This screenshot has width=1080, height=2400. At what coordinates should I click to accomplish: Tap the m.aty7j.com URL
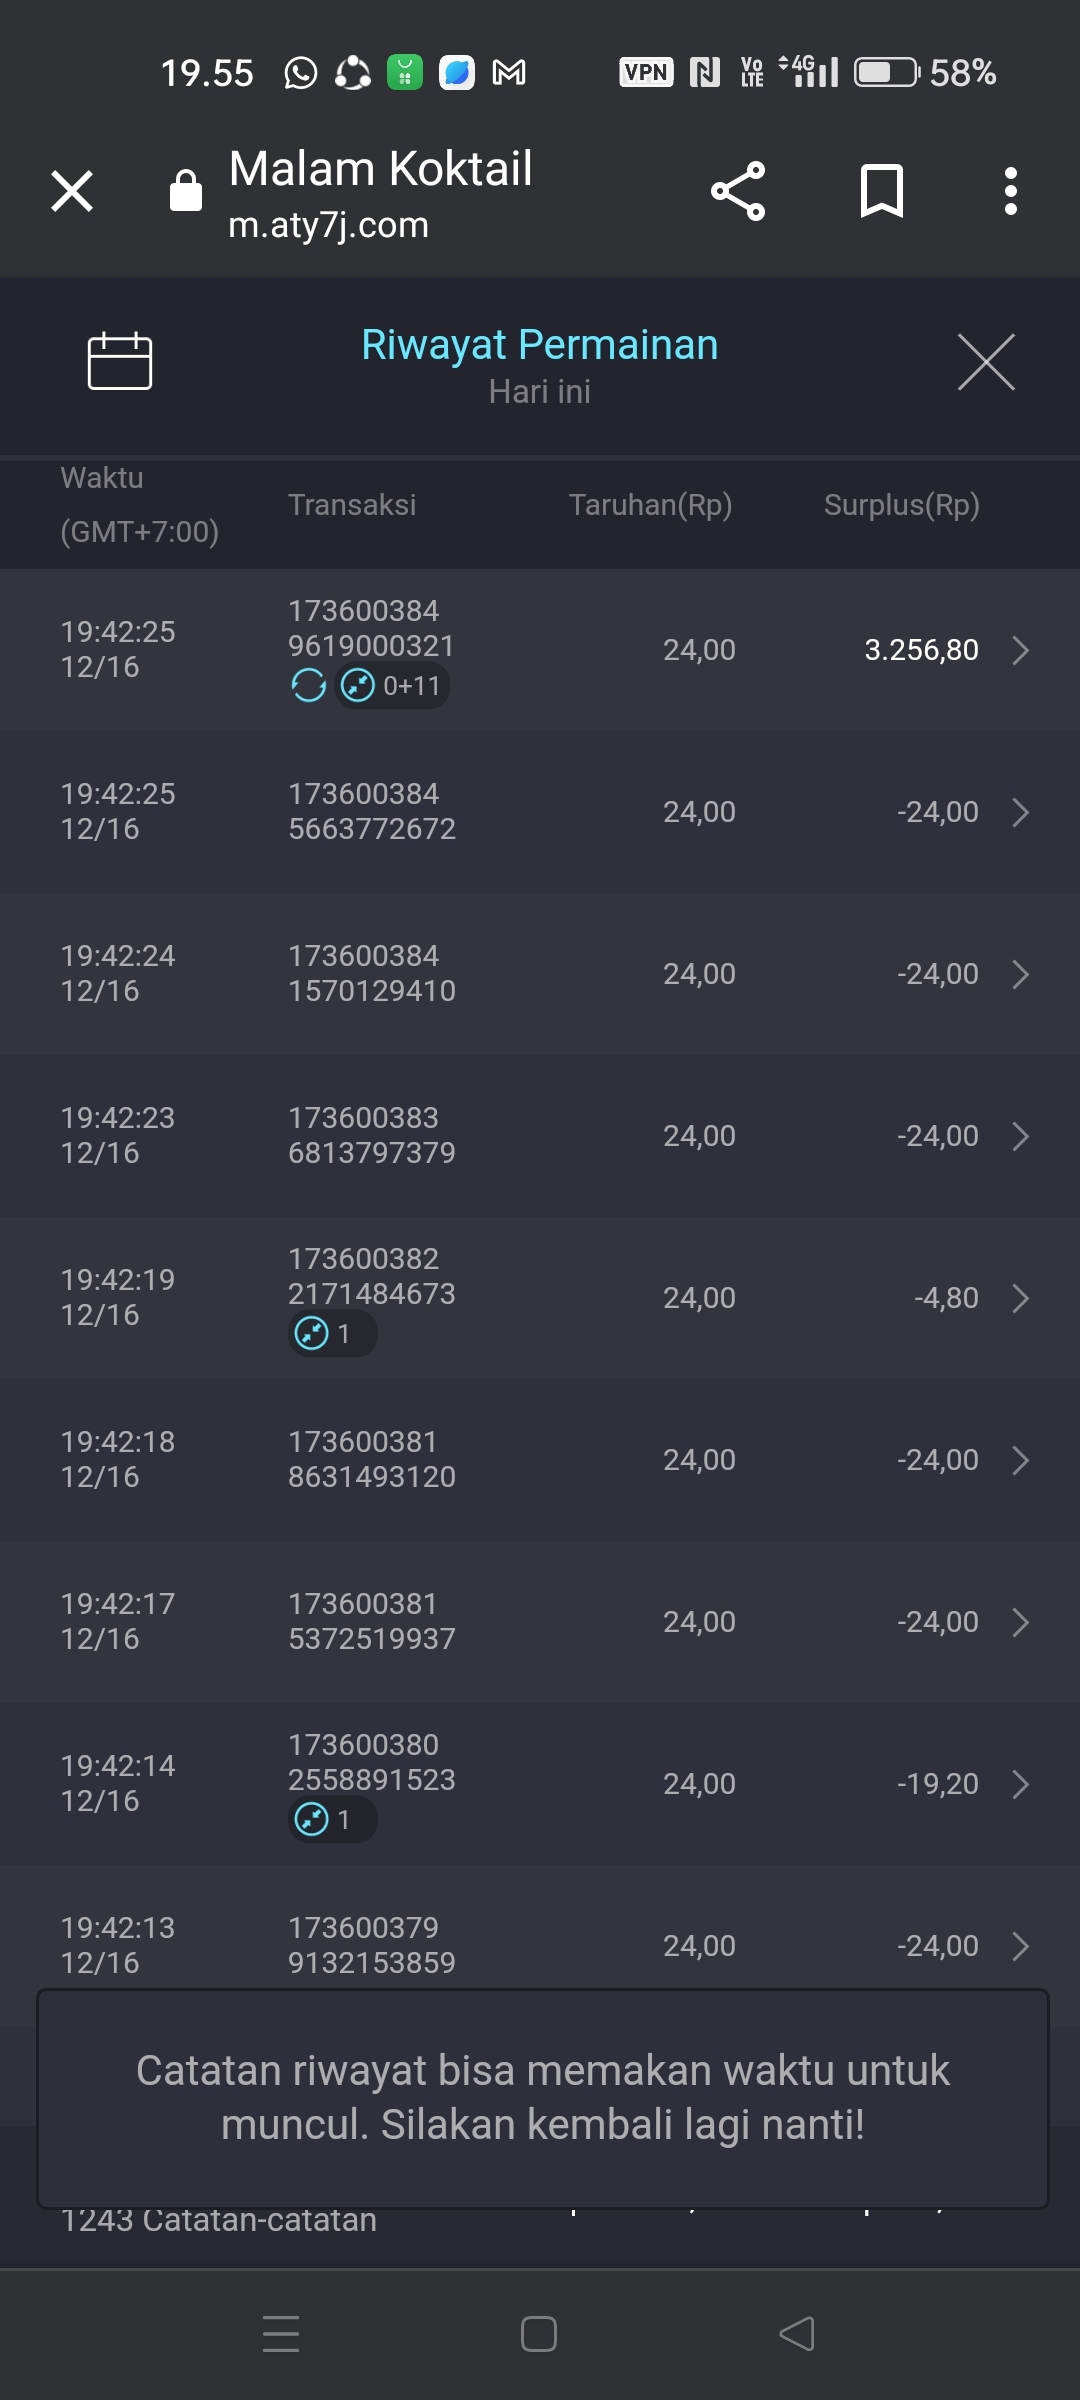(x=328, y=225)
